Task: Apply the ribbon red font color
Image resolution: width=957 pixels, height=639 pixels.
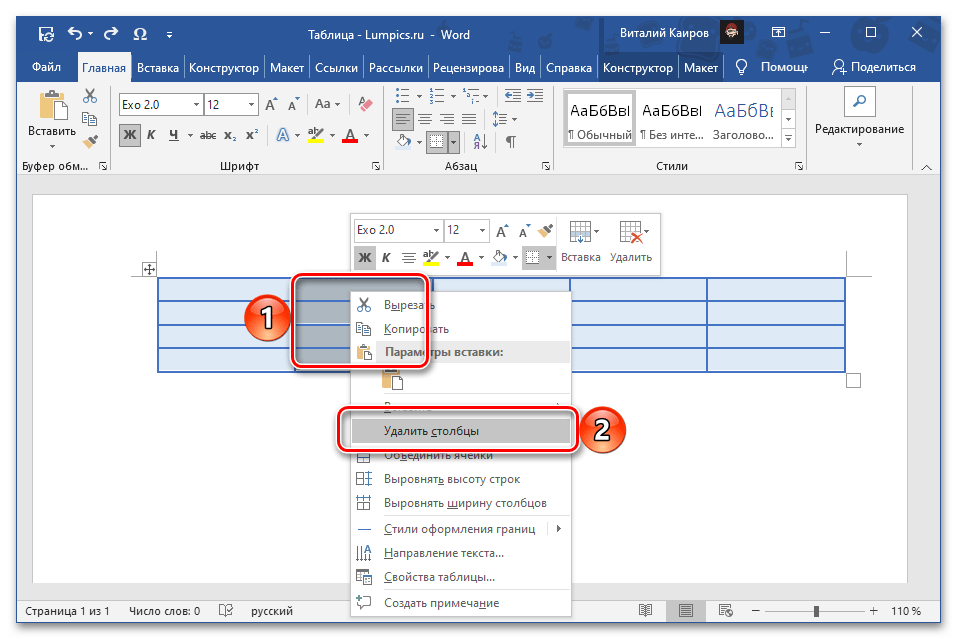Action: click(x=350, y=135)
